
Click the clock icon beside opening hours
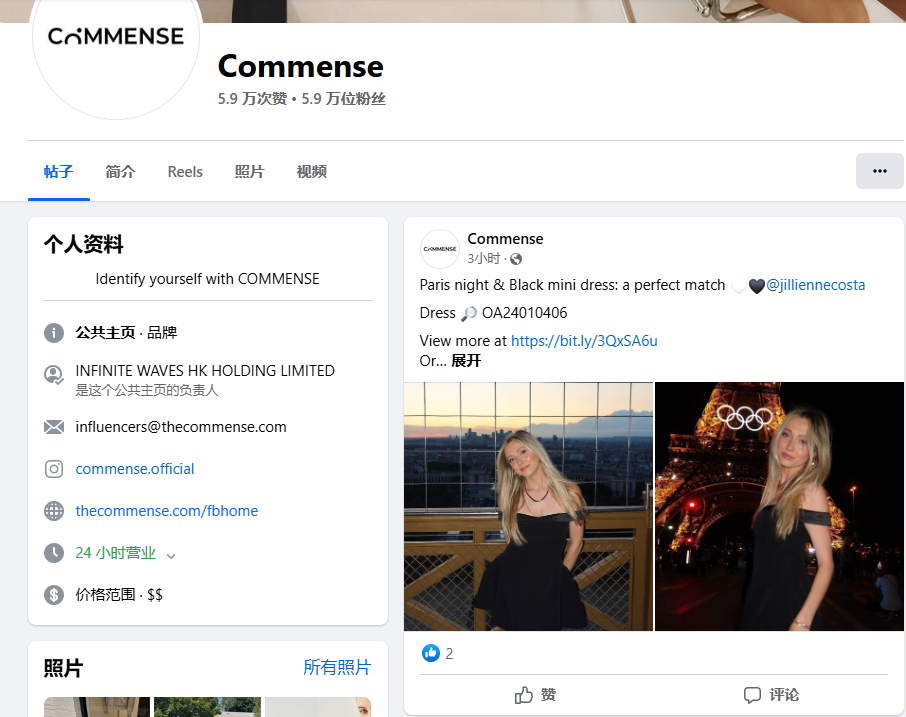pyautogui.click(x=54, y=553)
